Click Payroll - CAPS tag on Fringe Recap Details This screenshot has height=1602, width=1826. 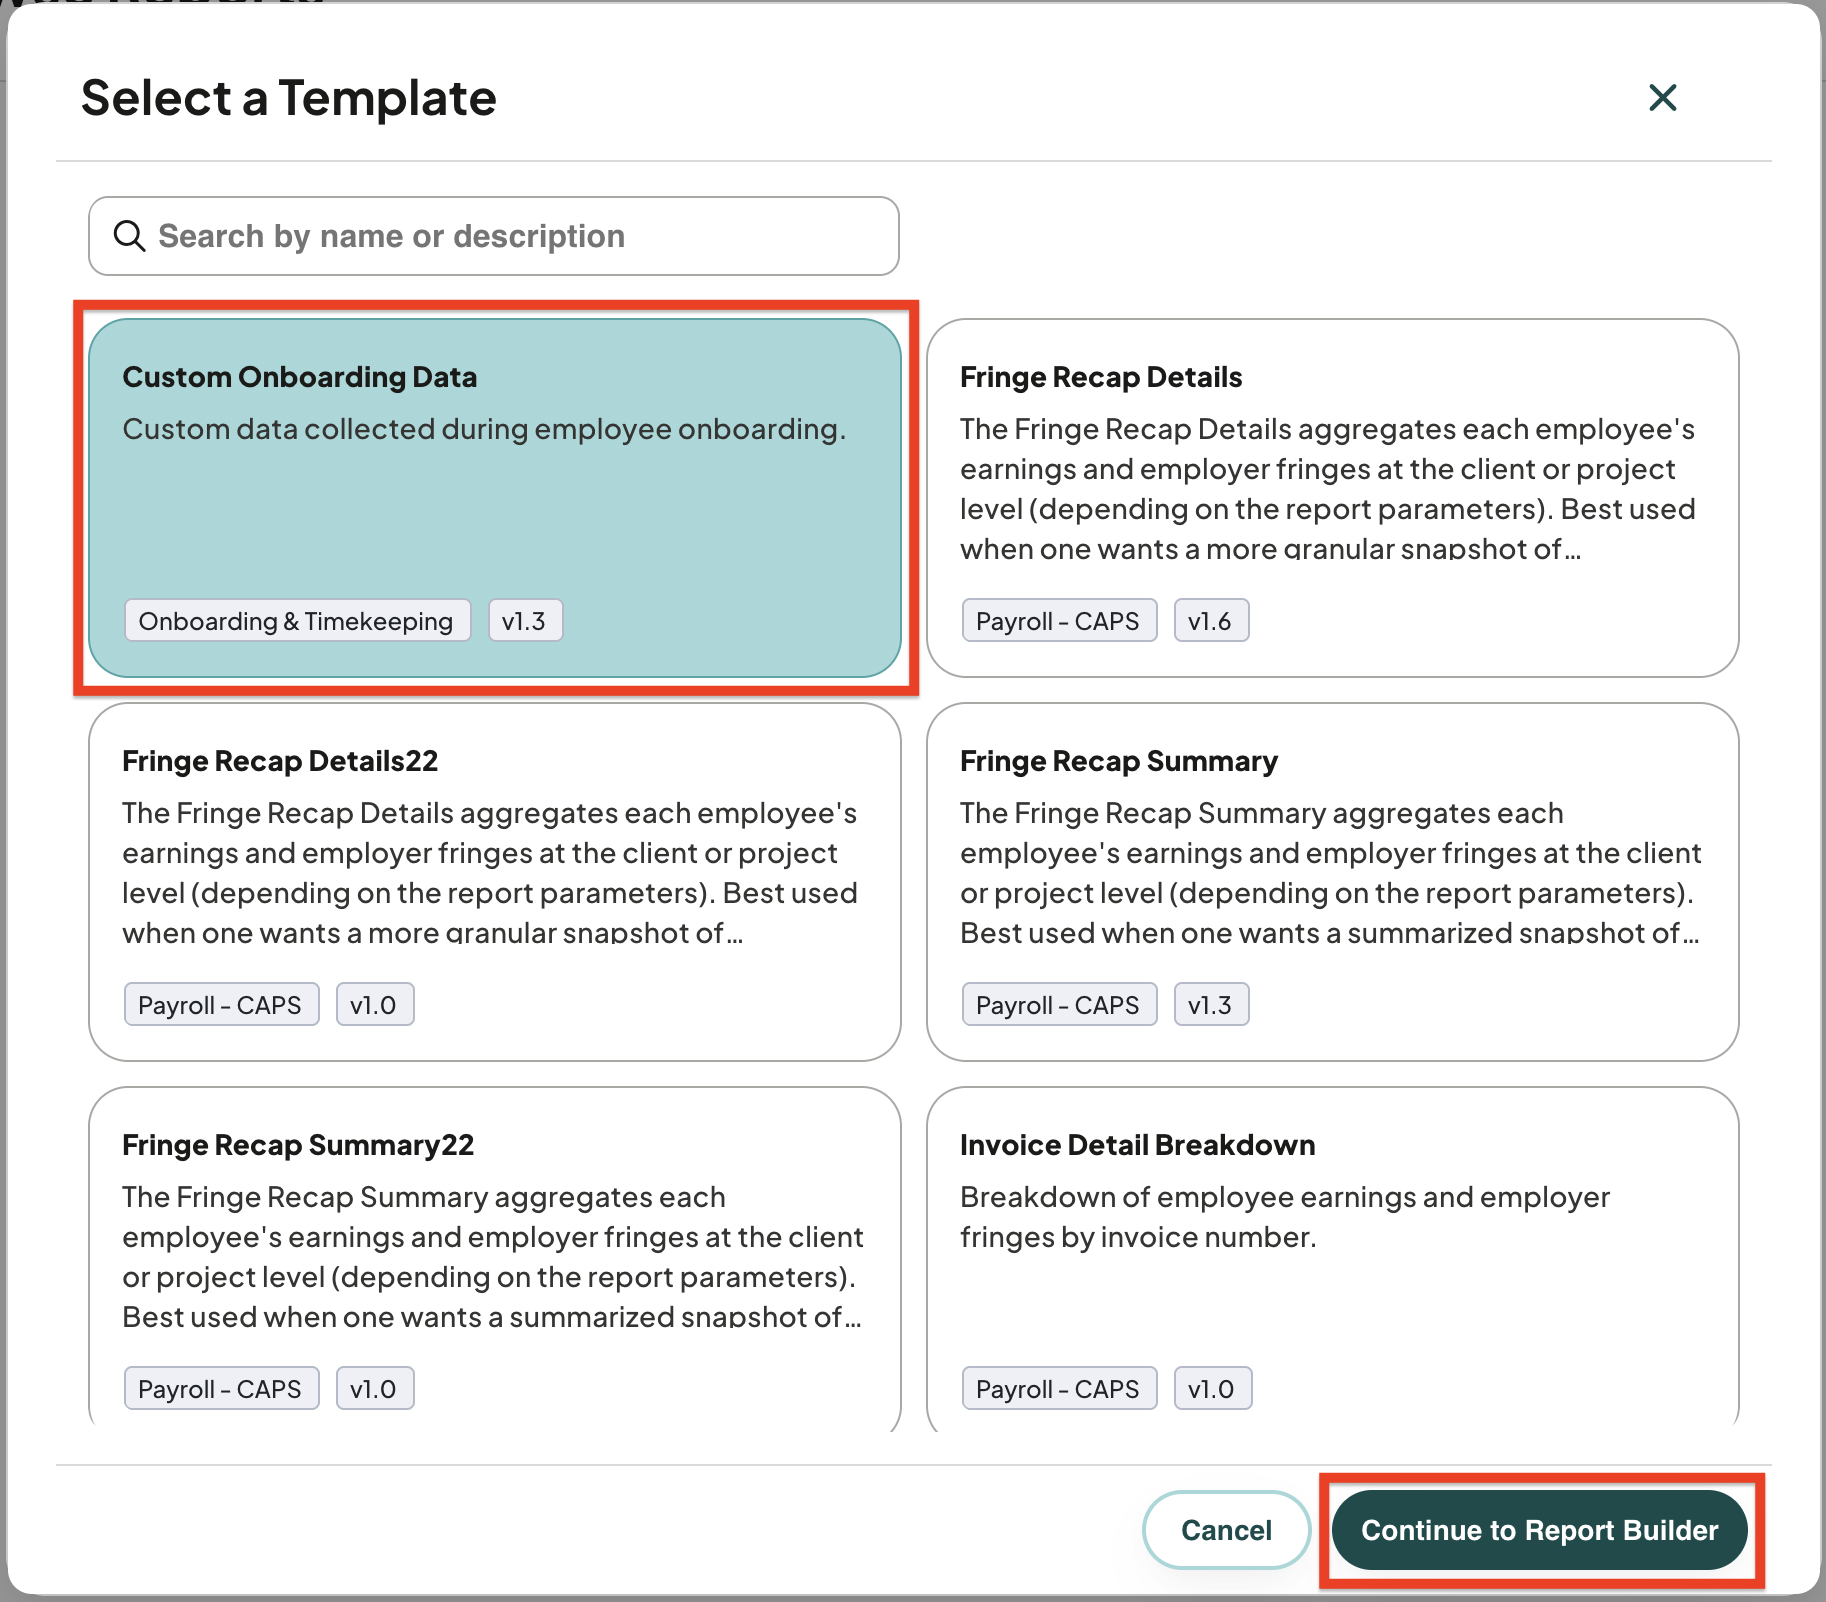click(1059, 621)
